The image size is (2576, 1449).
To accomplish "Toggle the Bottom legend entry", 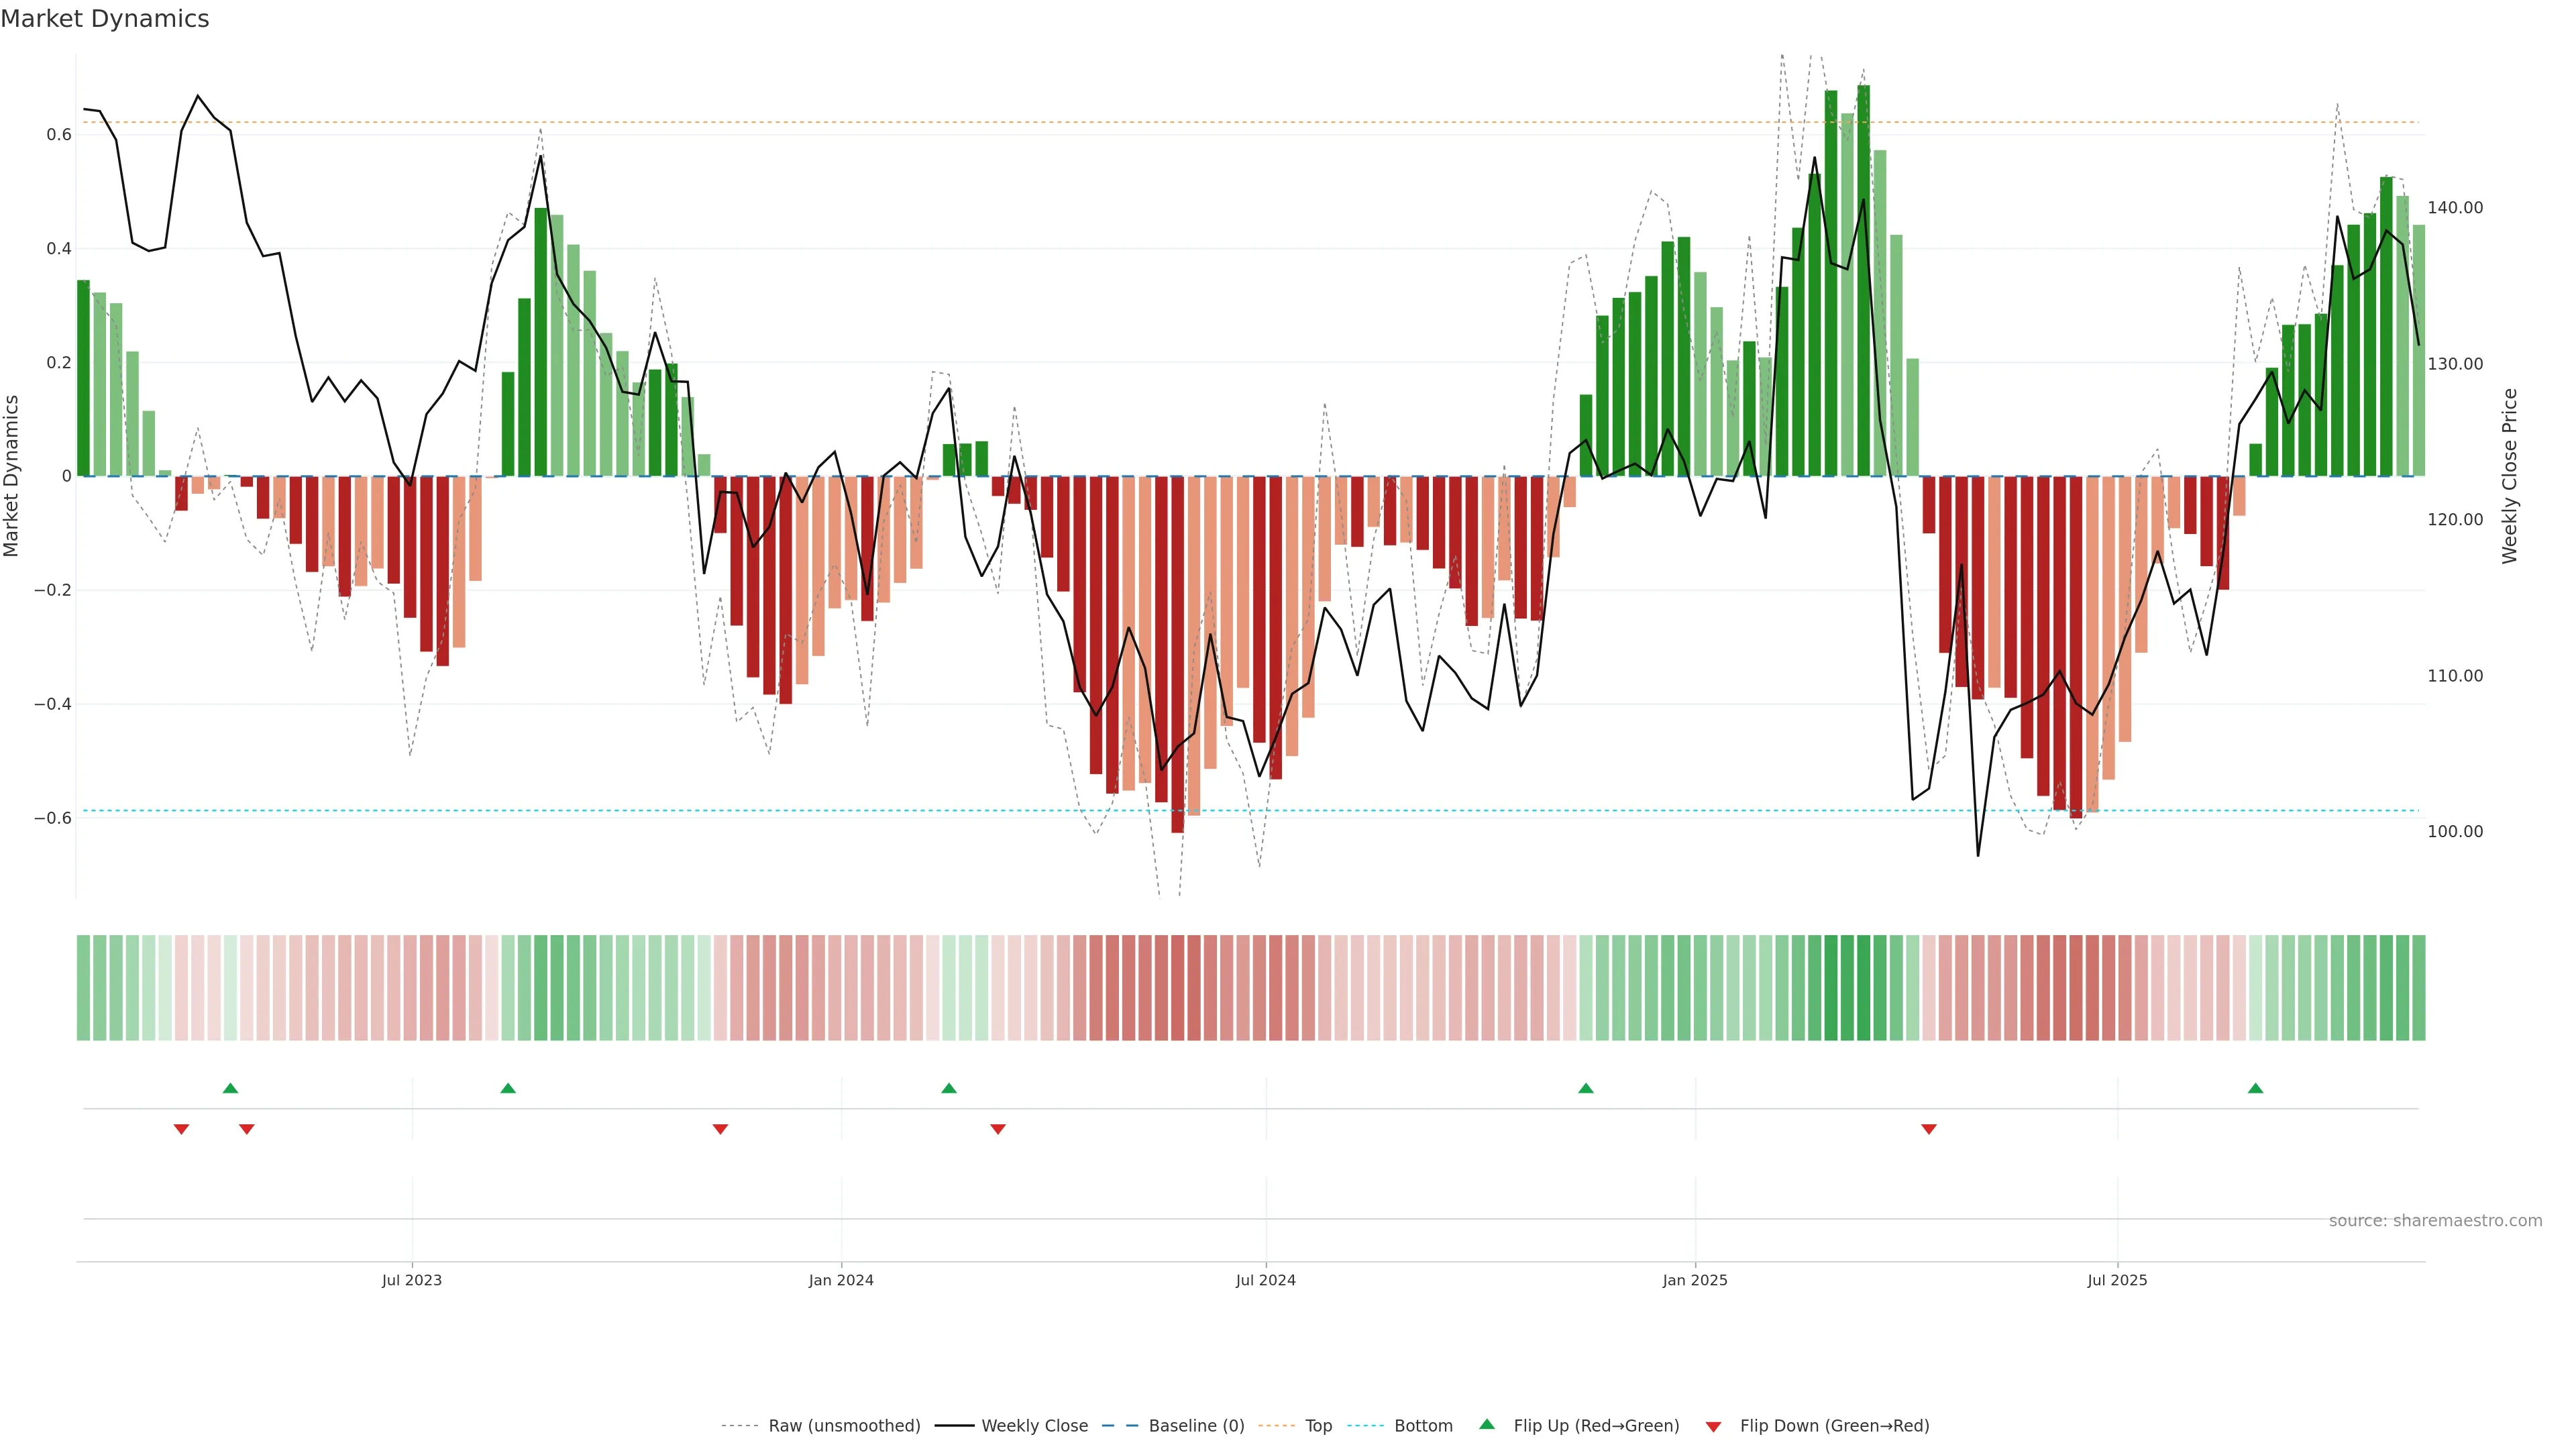I will [x=1423, y=1426].
